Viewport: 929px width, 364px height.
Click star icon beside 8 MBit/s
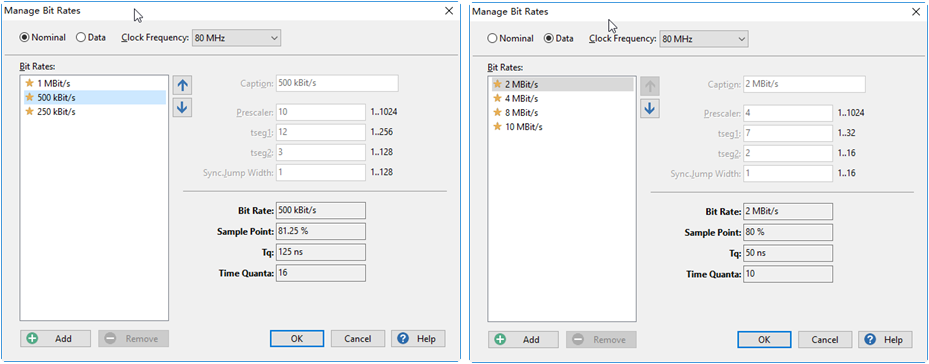[497, 112]
